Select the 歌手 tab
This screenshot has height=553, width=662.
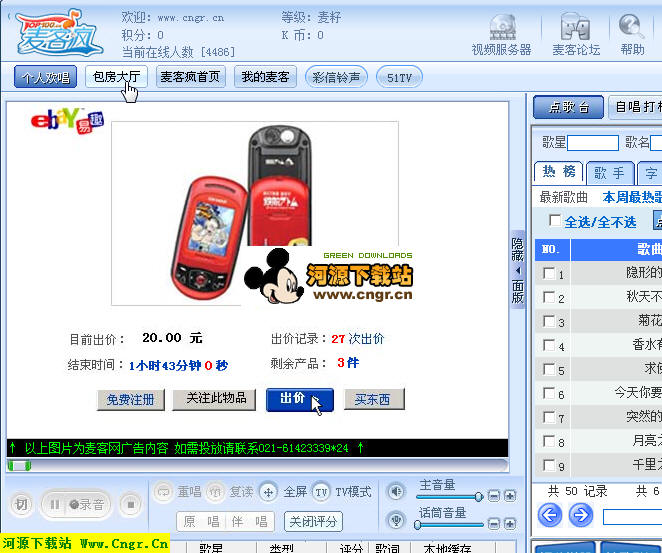point(610,172)
